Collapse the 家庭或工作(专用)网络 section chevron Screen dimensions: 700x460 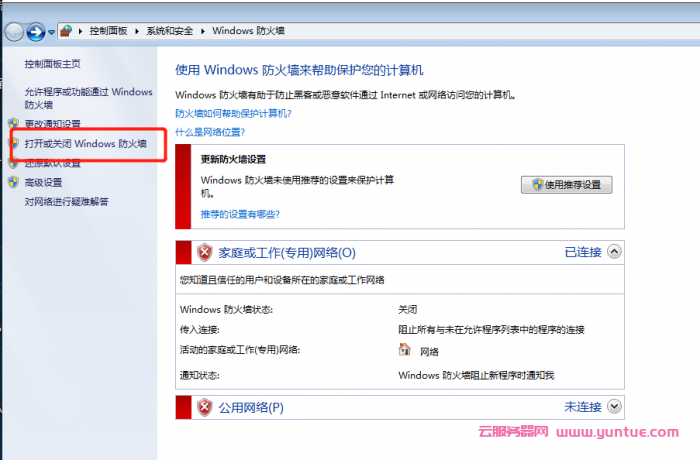tap(614, 252)
